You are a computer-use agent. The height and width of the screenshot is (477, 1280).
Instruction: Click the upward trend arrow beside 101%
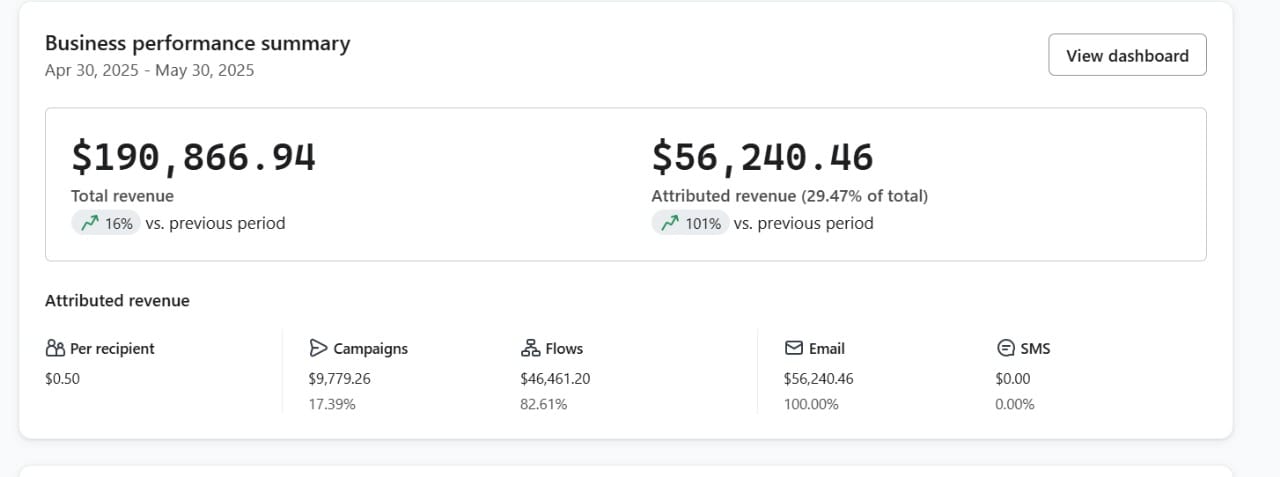670,223
